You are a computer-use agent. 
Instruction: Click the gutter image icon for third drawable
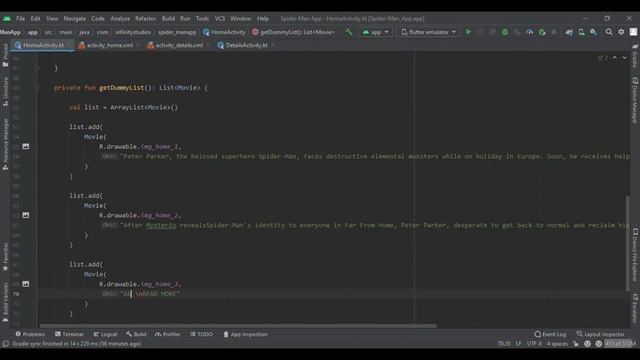tap(26, 284)
